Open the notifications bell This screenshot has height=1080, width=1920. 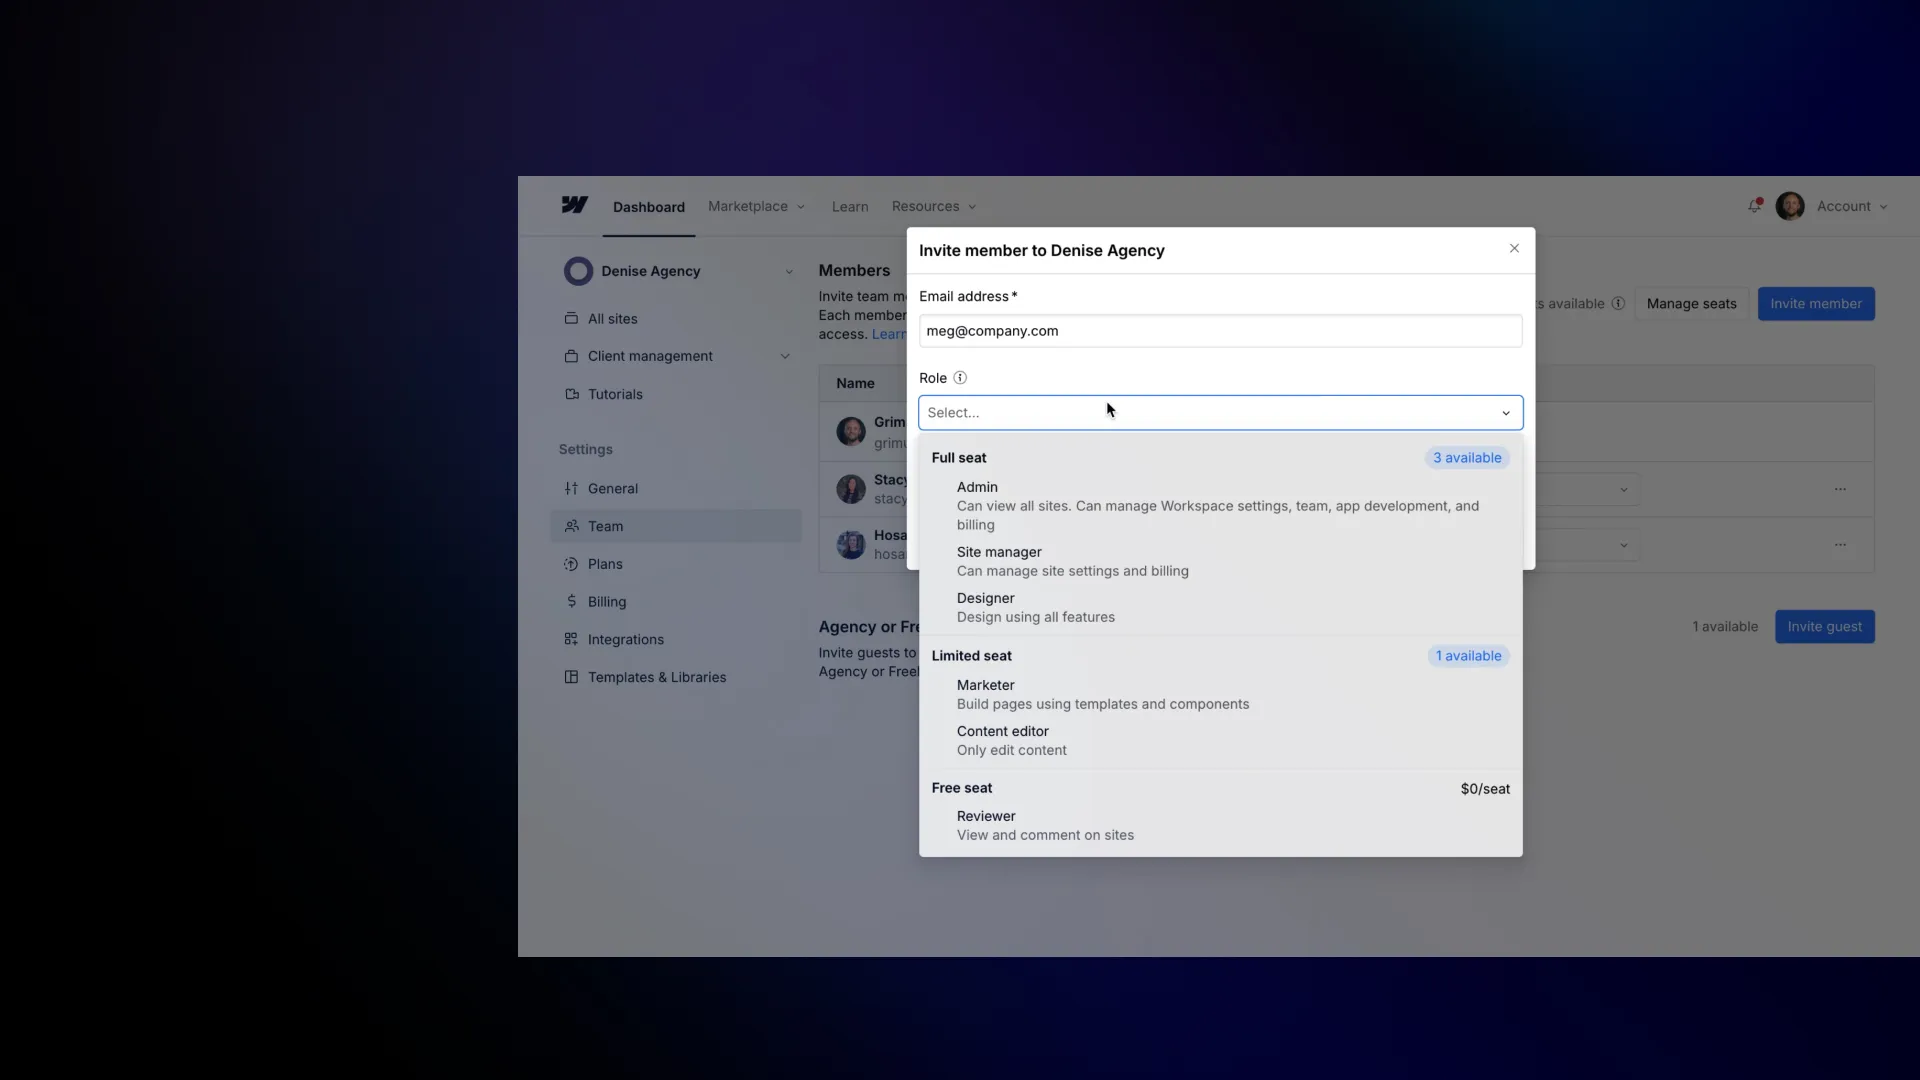pos(1754,206)
